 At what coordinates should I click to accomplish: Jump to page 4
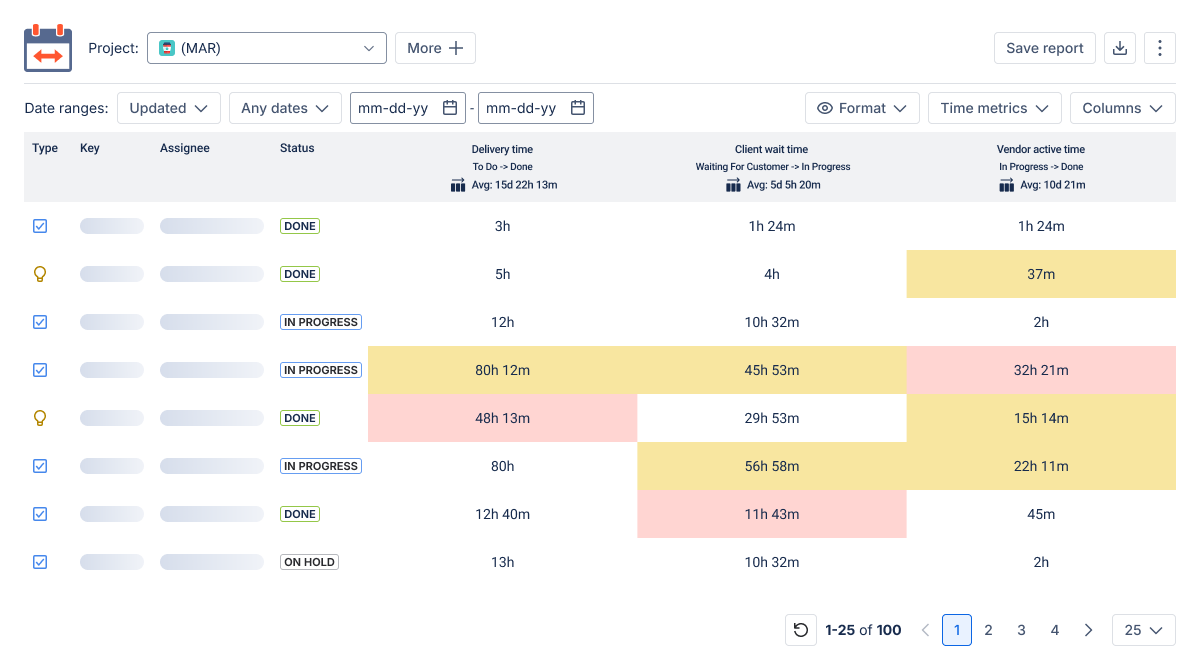[1054, 630]
